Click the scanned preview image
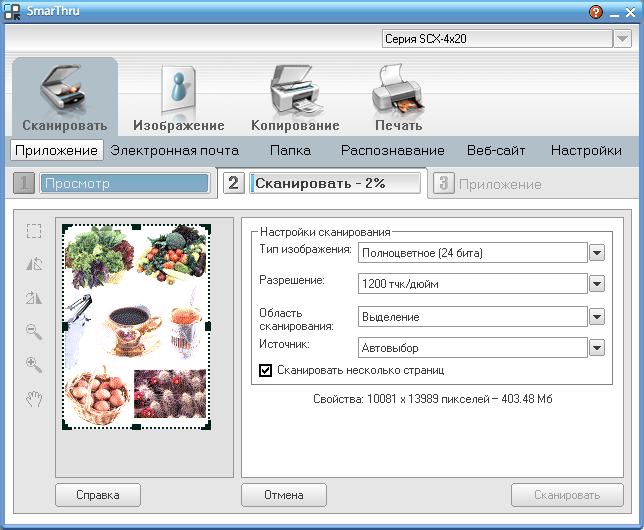644x530 pixels. [136, 327]
